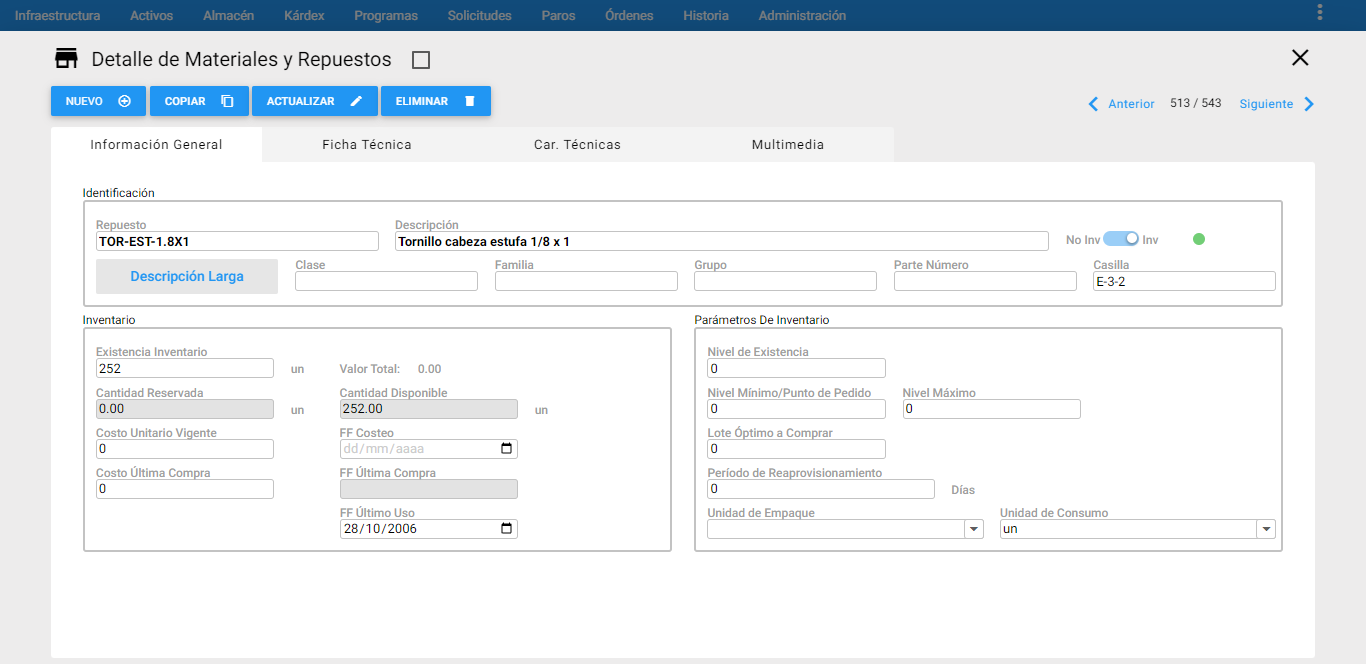Click the Nivel de Existencia field
The width and height of the screenshot is (1366, 664).
click(x=796, y=368)
